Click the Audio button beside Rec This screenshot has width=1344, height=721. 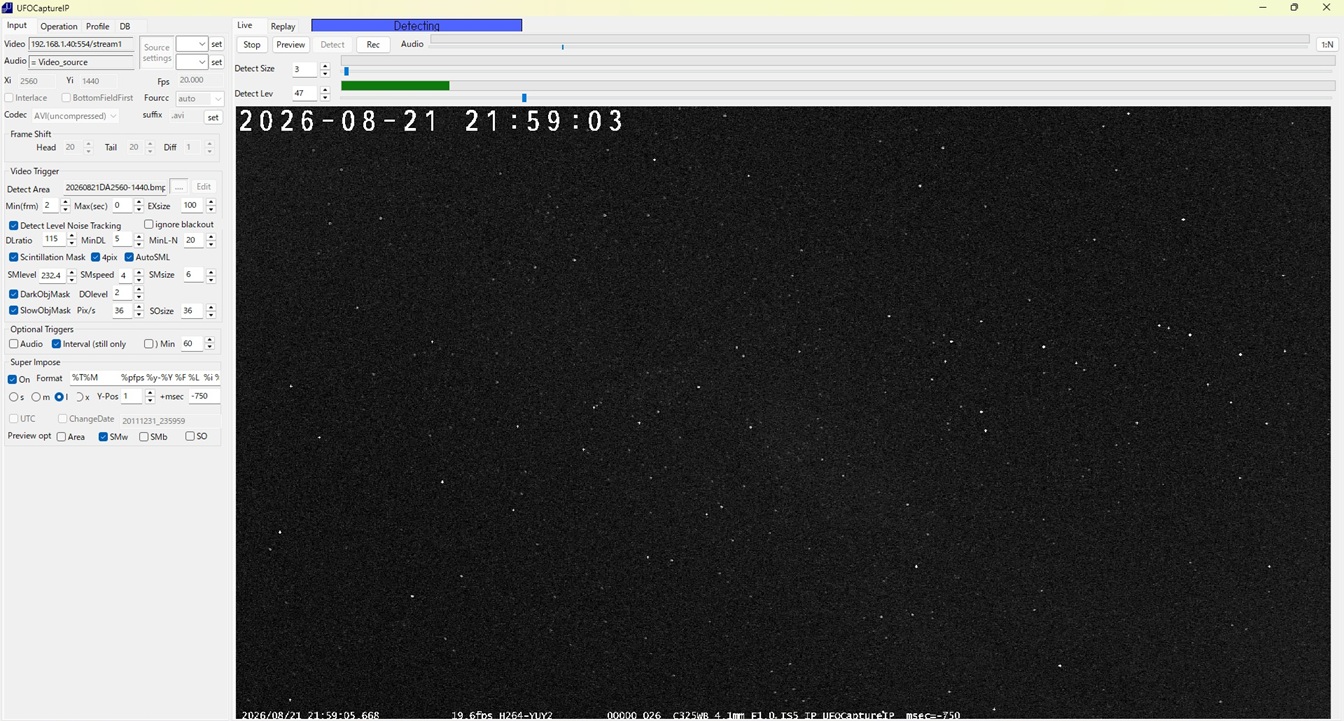[412, 44]
